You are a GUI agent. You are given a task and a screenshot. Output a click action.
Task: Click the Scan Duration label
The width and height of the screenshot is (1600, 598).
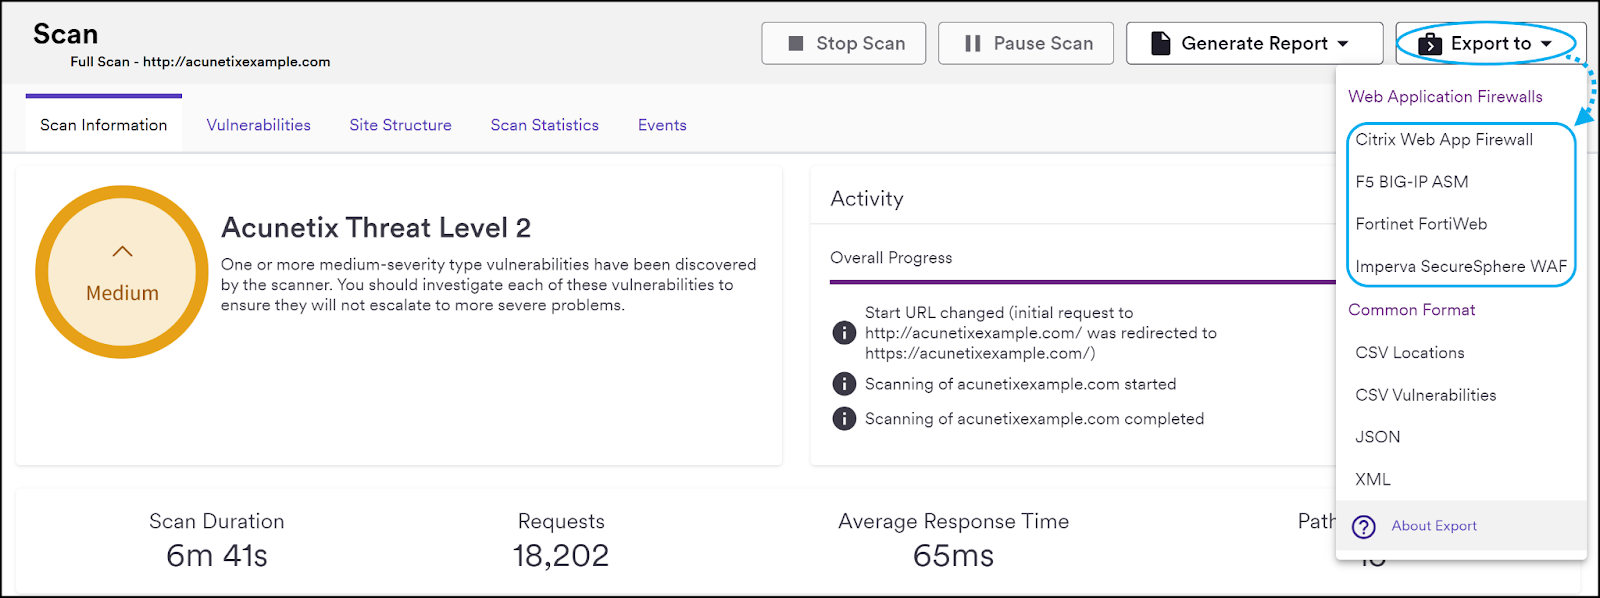coord(217,521)
